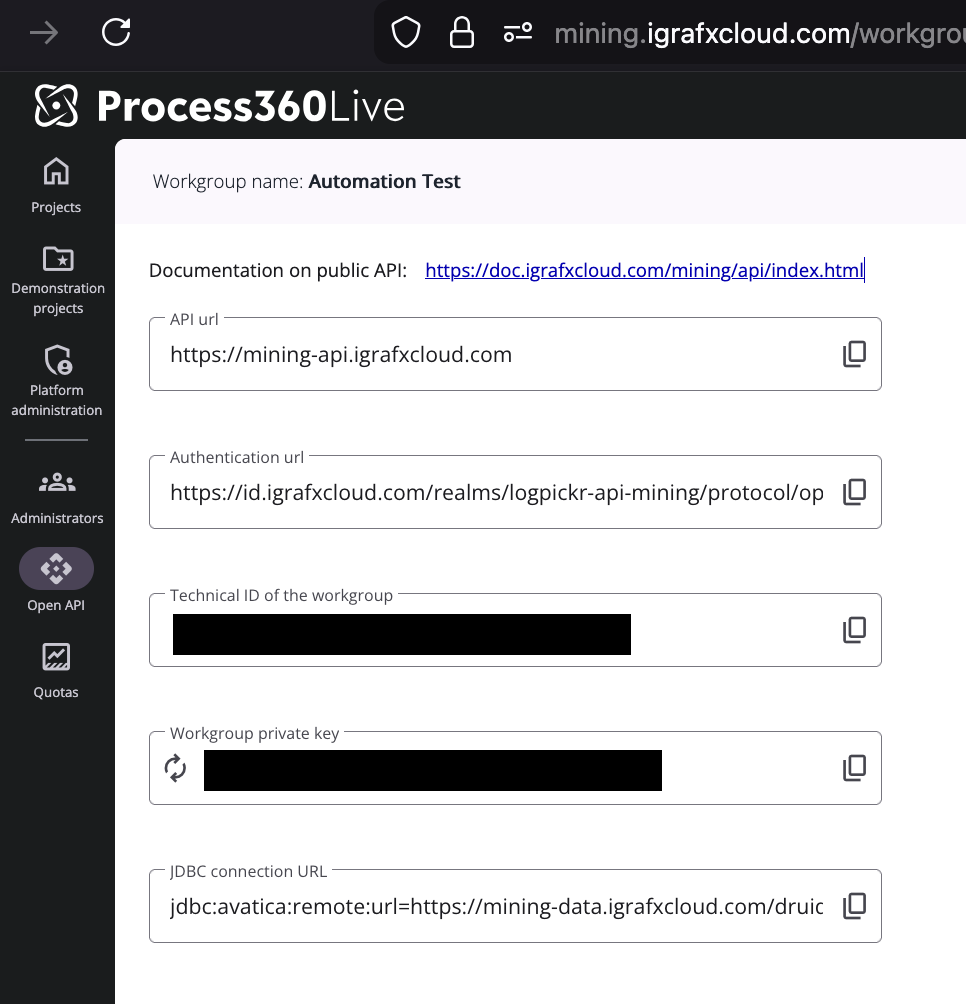This screenshot has height=1004, width=966.
Task: Open the Administrators page
Action: point(57,498)
